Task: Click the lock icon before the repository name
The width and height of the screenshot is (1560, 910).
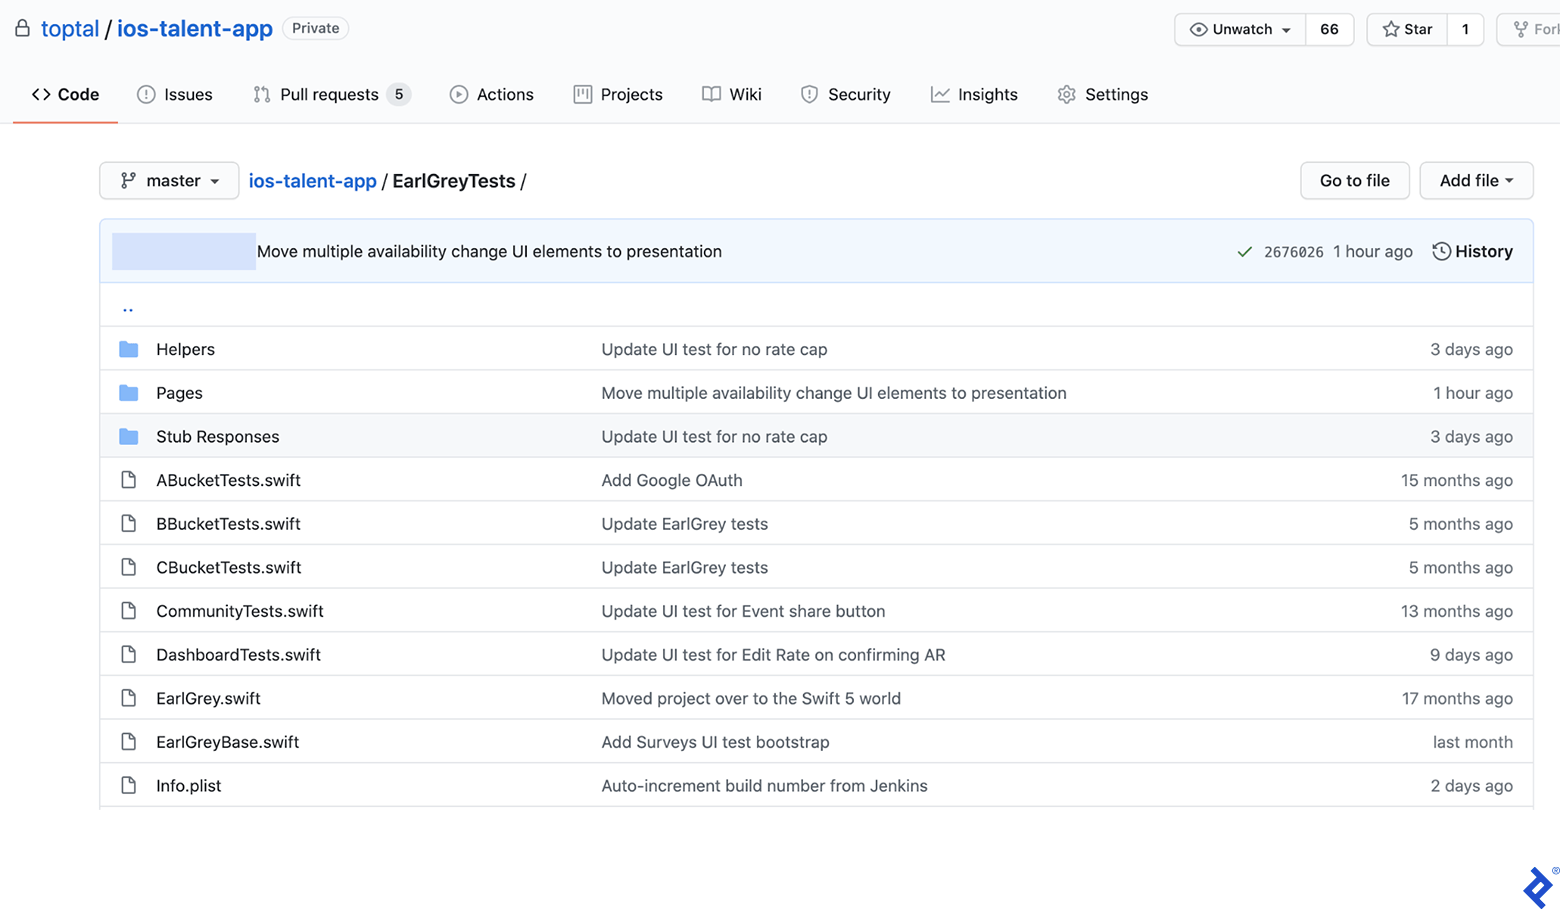Action: [x=21, y=28]
